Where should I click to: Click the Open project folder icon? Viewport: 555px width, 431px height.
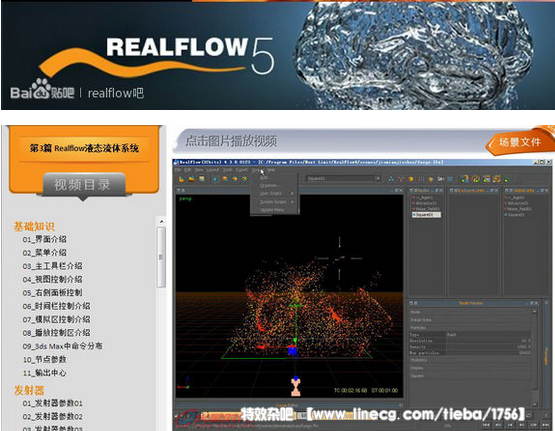click(191, 179)
